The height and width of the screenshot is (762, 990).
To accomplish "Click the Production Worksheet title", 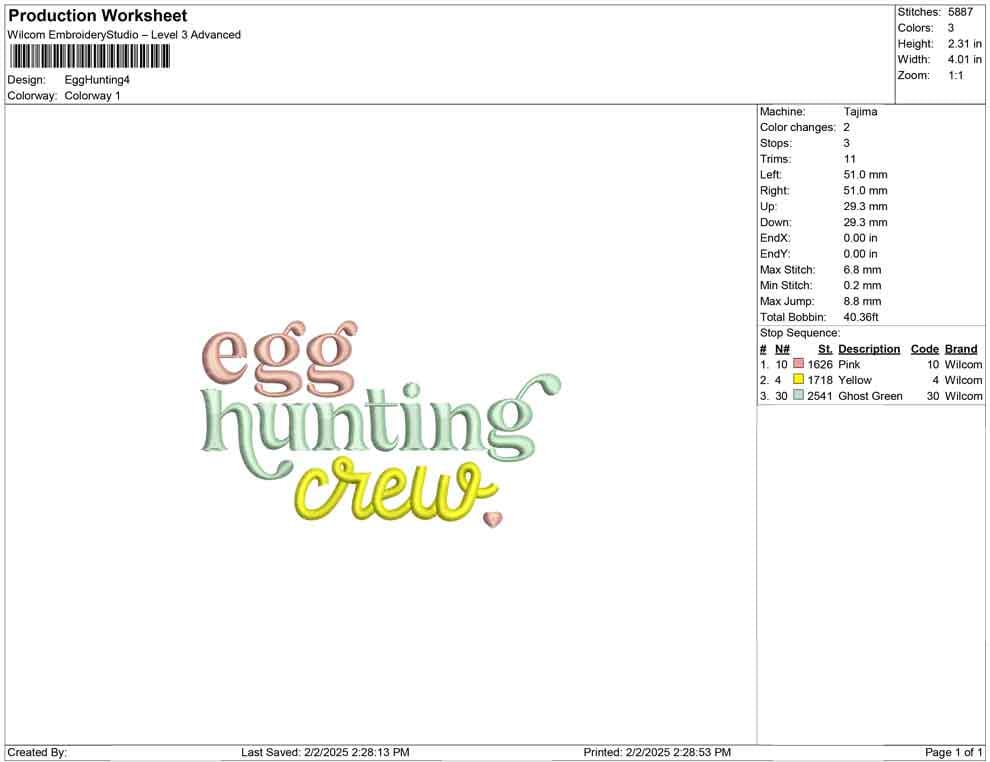I will (97, 16).
